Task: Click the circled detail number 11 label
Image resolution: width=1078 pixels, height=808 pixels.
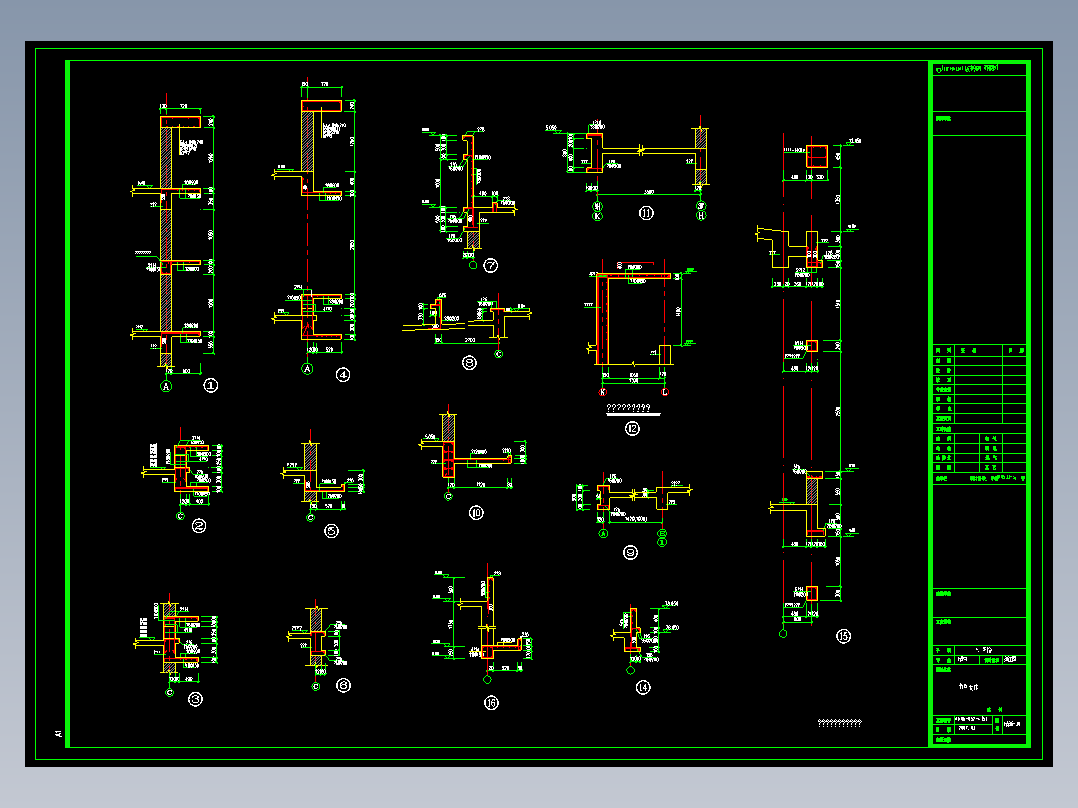Action: tap(646, 213)
